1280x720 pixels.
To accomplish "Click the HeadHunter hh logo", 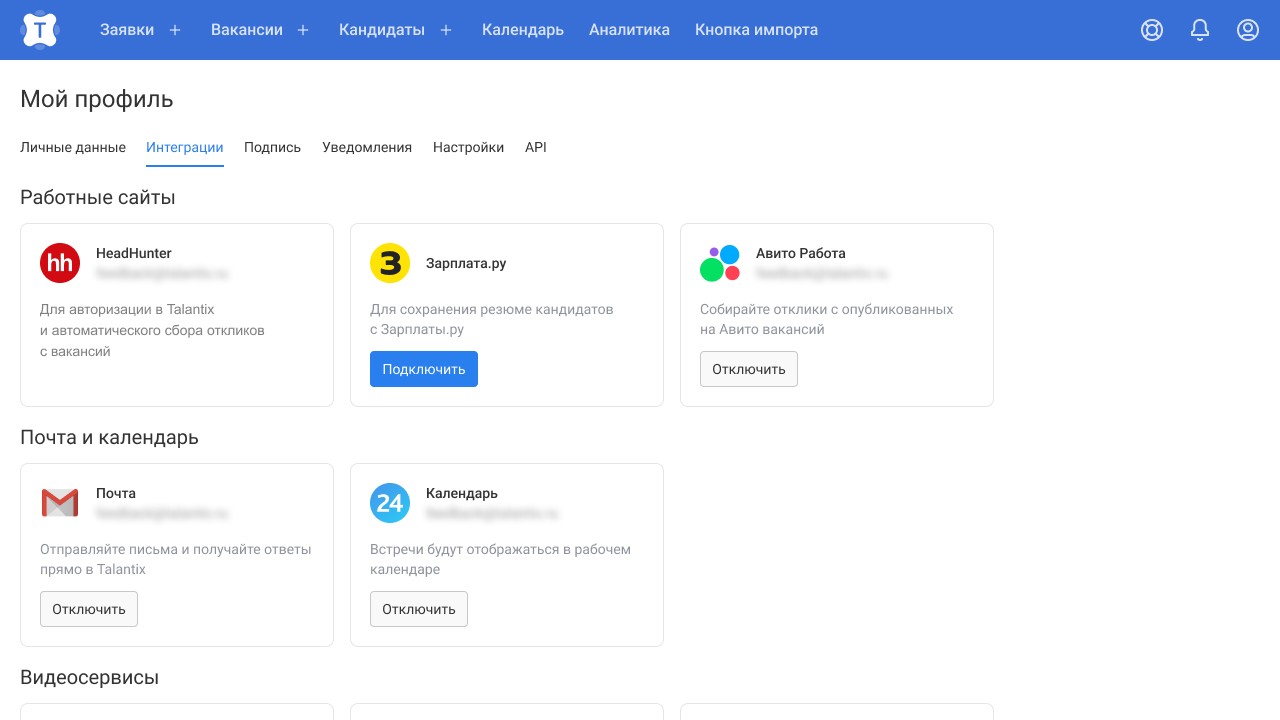I will point(60,263).
